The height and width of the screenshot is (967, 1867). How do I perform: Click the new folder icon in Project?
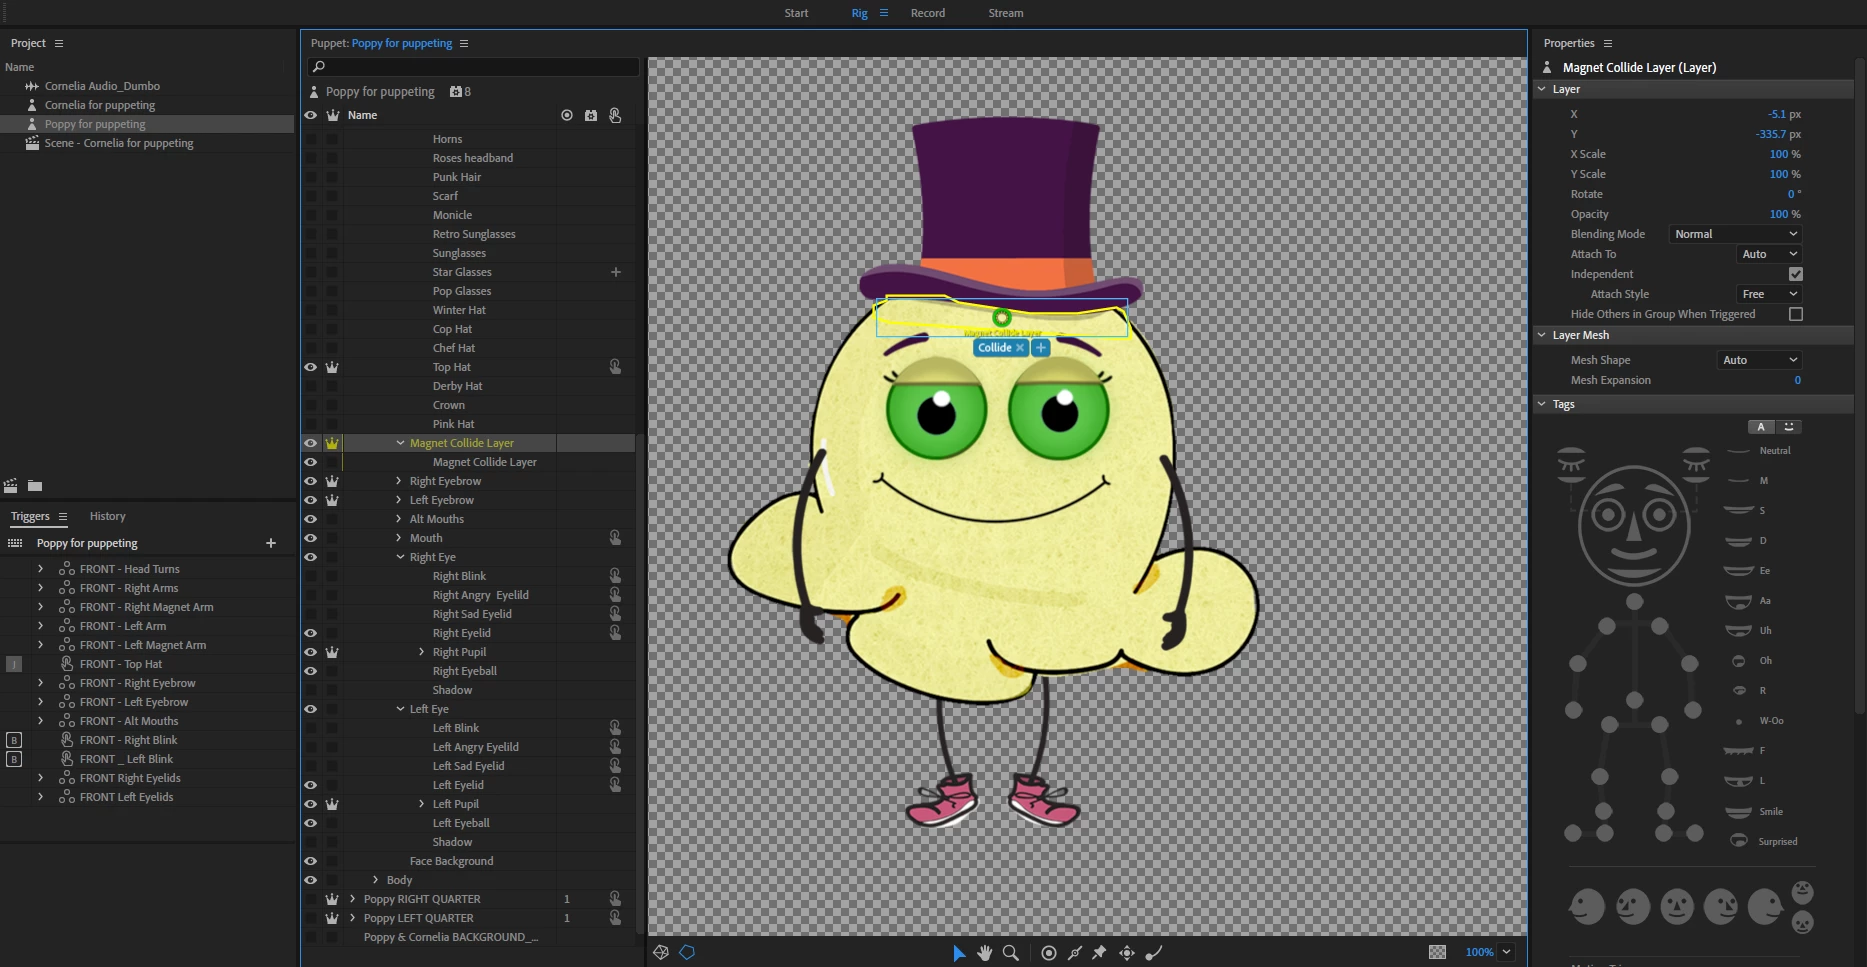point(35,486)
